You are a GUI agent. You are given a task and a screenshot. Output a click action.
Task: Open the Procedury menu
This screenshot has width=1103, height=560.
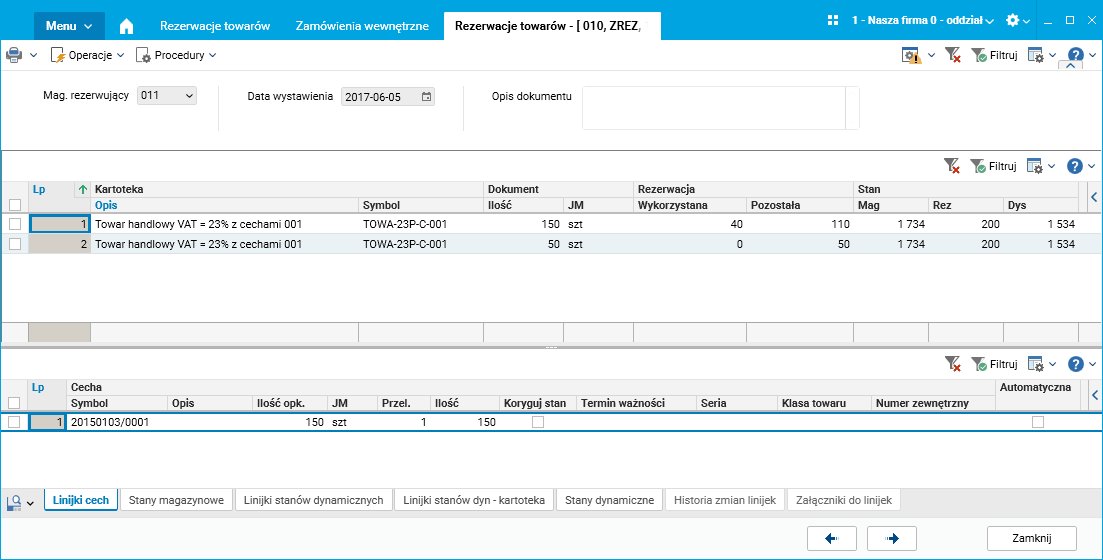click(x=176, y=55)
